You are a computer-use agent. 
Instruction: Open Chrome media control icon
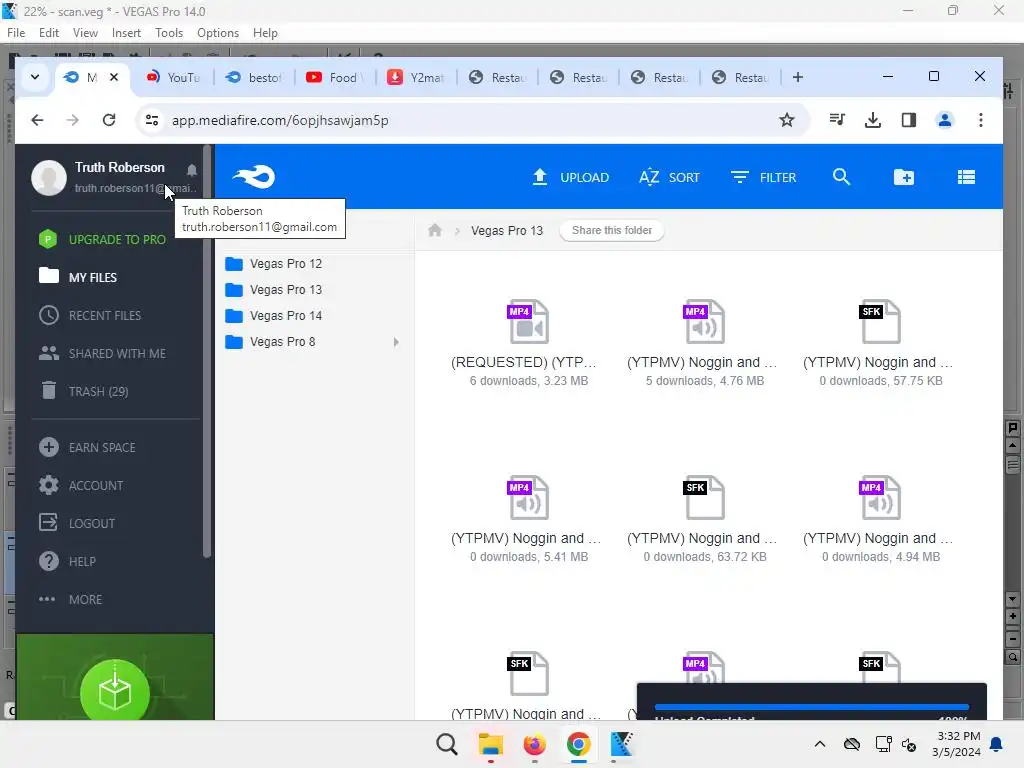click(837, 120)
